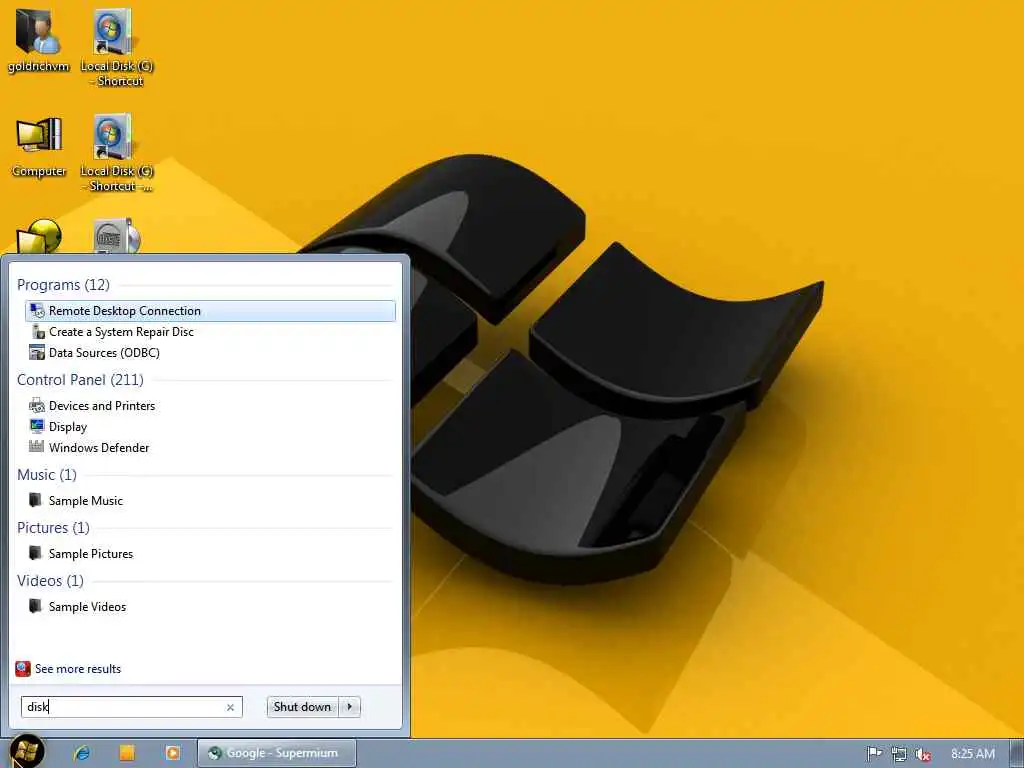Select the second Local Disk (C) Shortcut icon
This screenshot has height=768, width=1024.
coord(116,153)
